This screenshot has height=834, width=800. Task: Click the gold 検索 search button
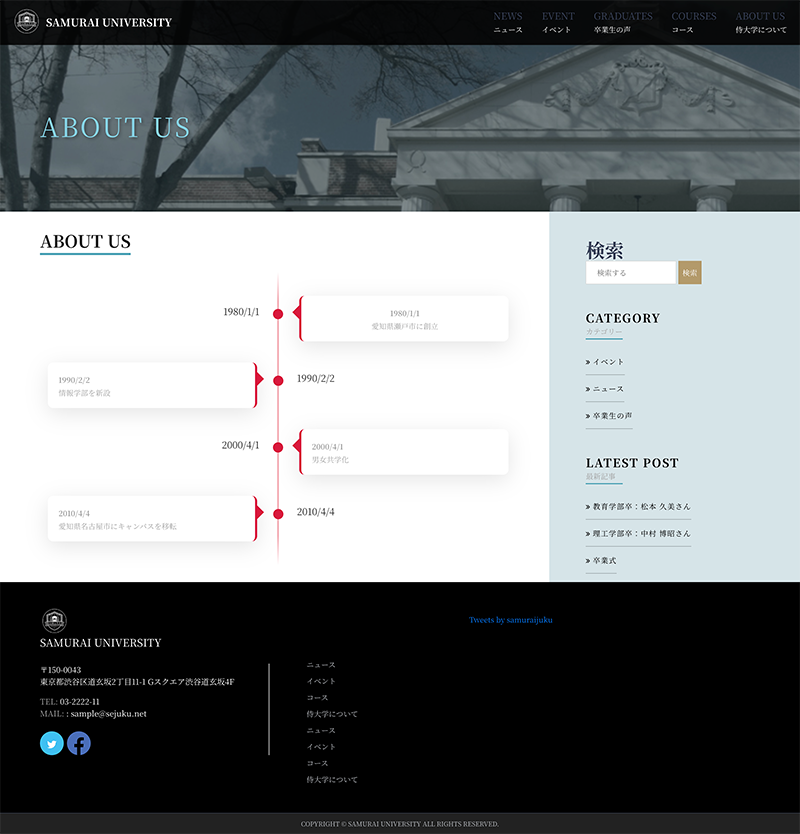click(x=690, y=272)
